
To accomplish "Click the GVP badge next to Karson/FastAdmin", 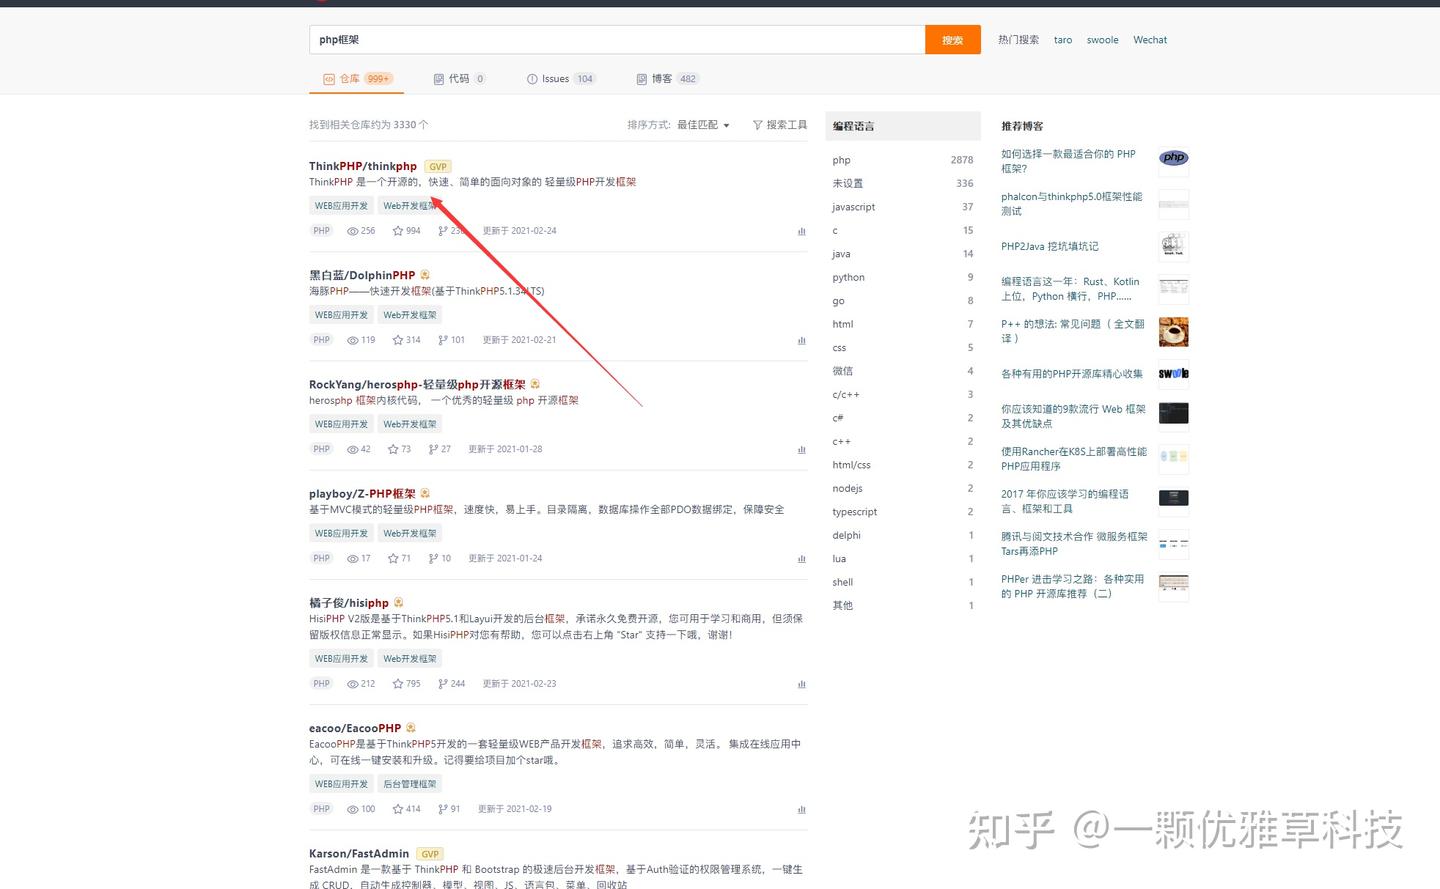I will (430, 854).
